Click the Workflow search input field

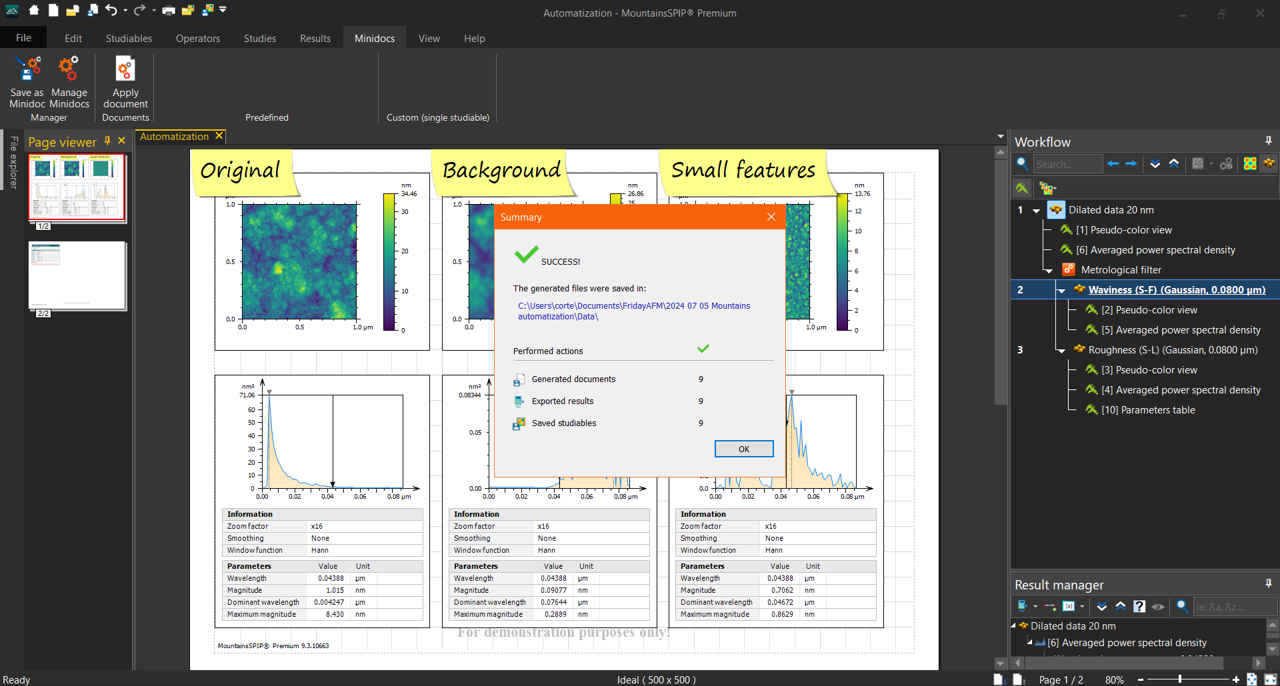pos(1068,164)
